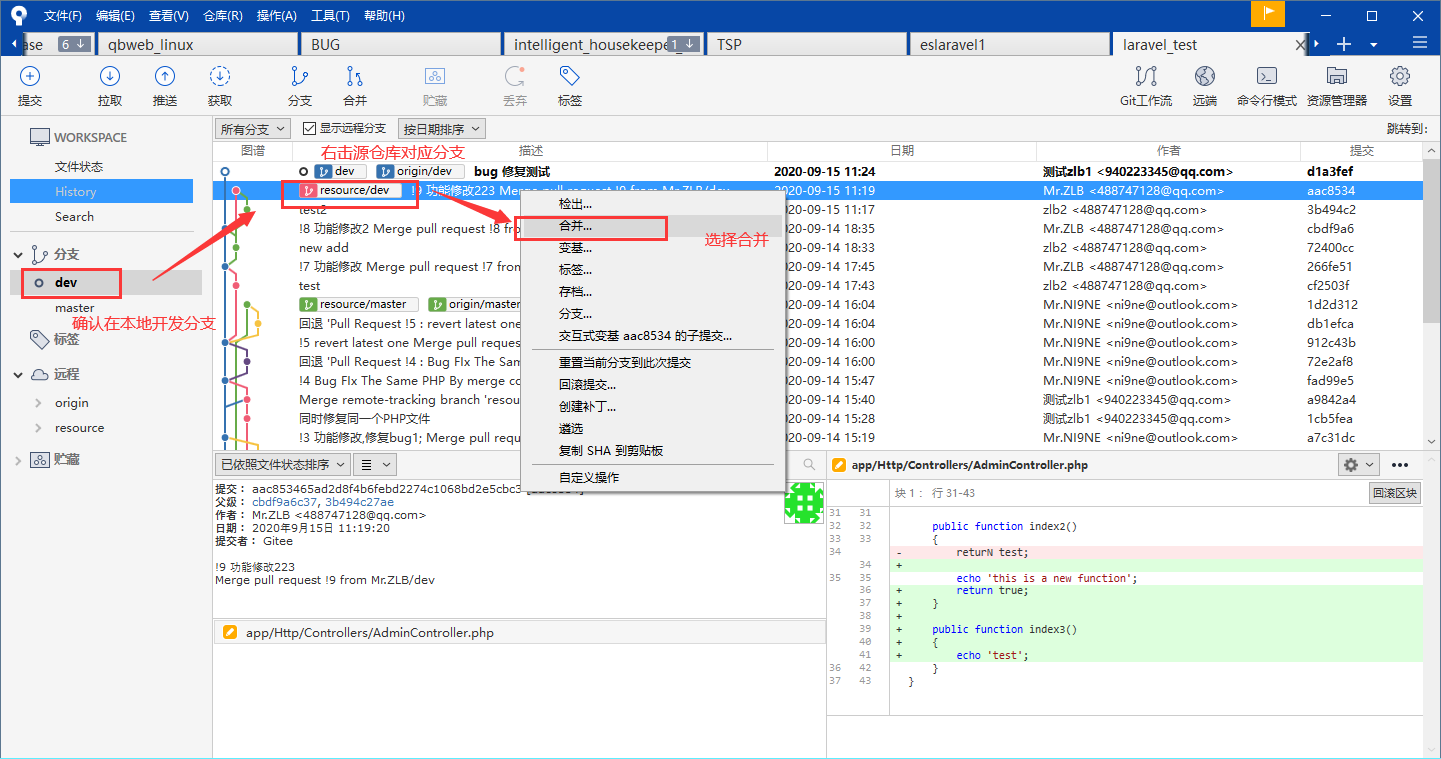The image size is (1441, 759).
Task: Open 命令行模式 terminal icon
Action: click(1266, 77)
